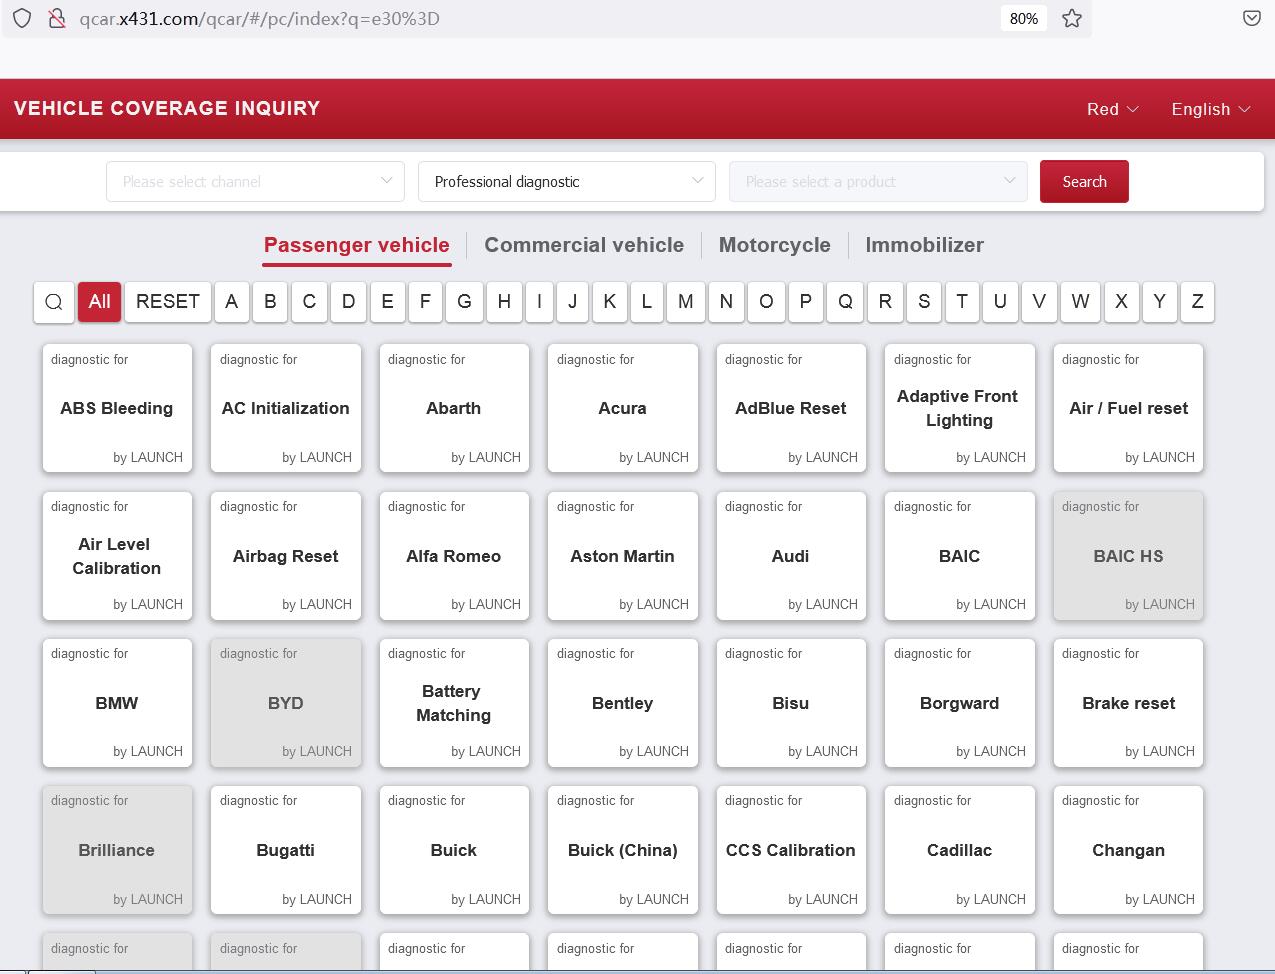Open the 'Please select channel' dropdown
This screenshot has width=1275, height=974.
255,181
